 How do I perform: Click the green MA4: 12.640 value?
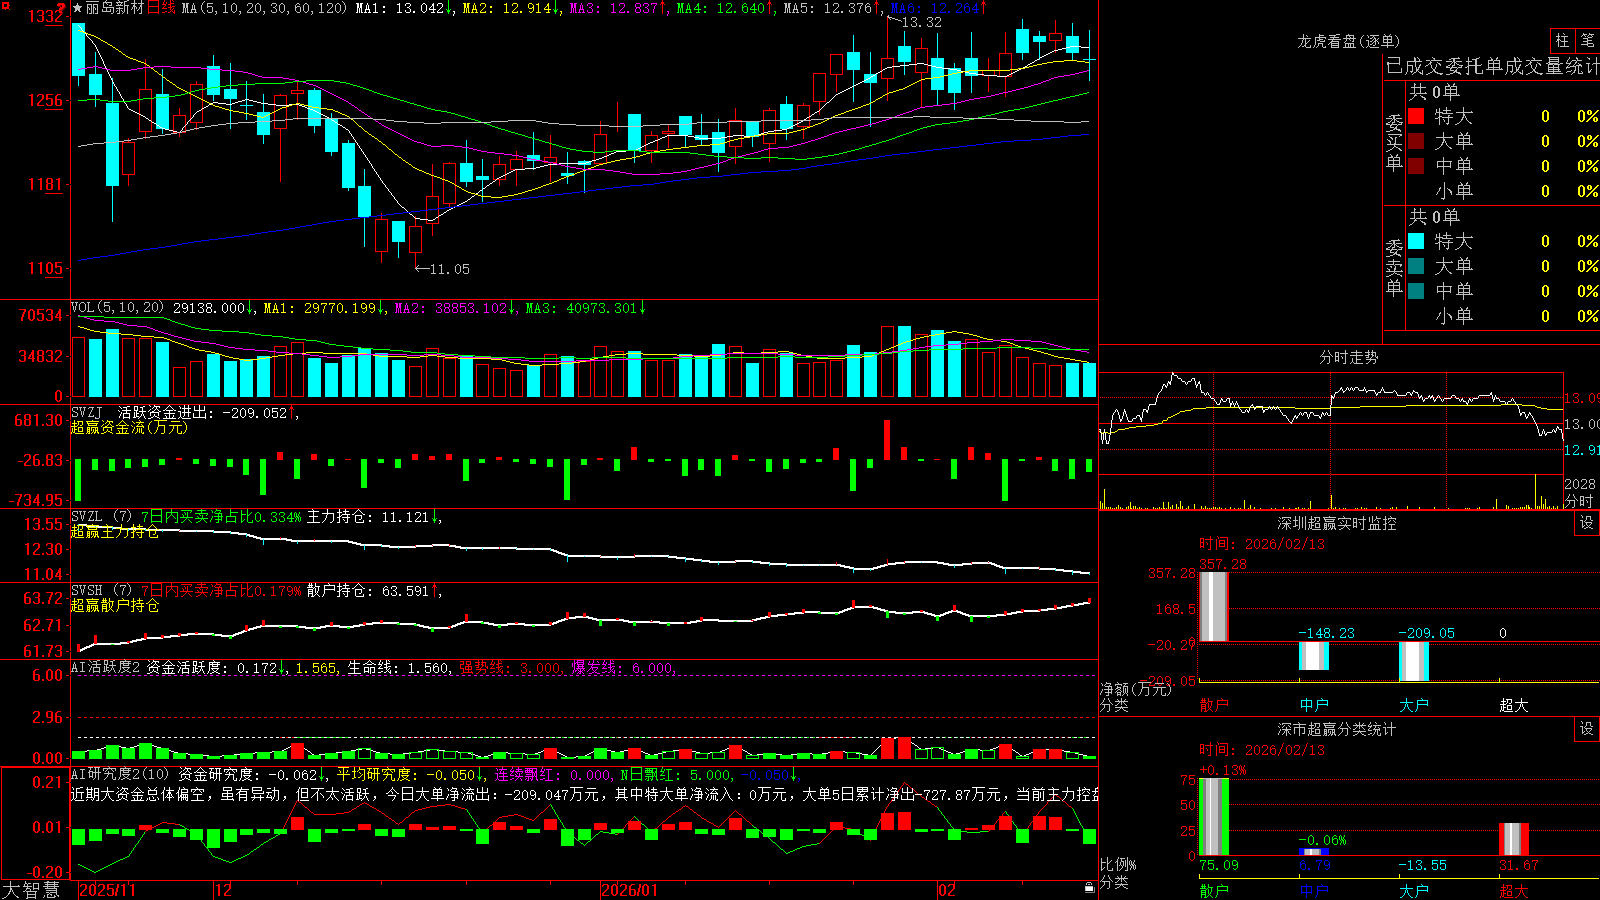coord(724,8)
